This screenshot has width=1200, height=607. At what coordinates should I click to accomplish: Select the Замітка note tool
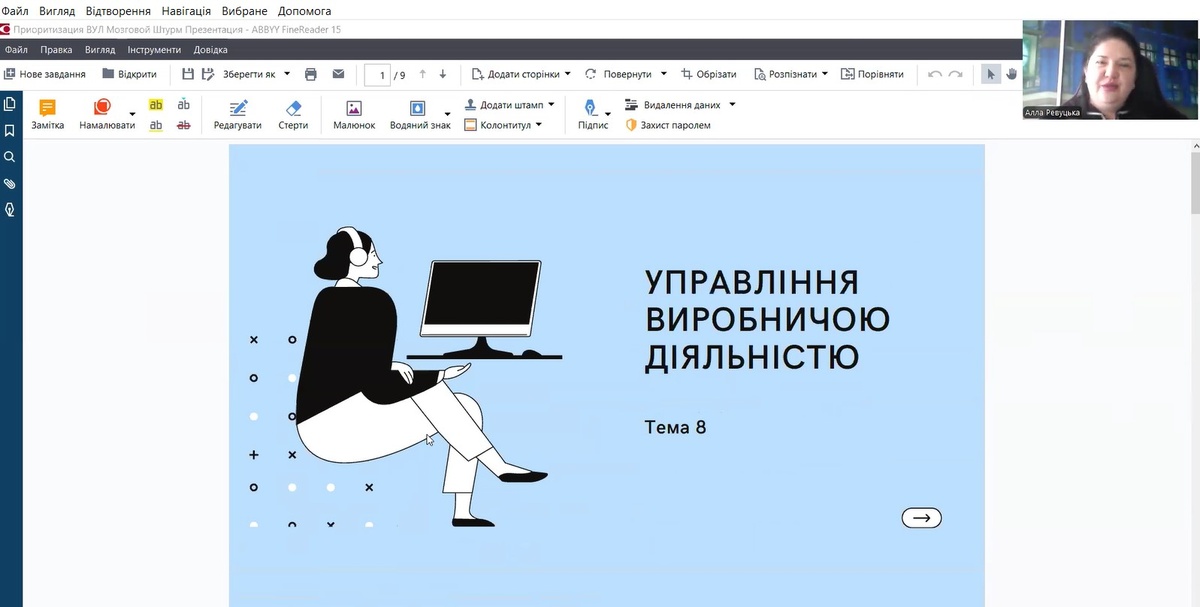tap(47, 114)
